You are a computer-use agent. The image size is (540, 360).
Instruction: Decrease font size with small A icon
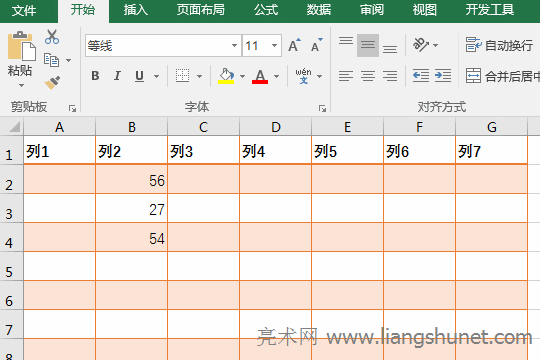coord(316,45)
